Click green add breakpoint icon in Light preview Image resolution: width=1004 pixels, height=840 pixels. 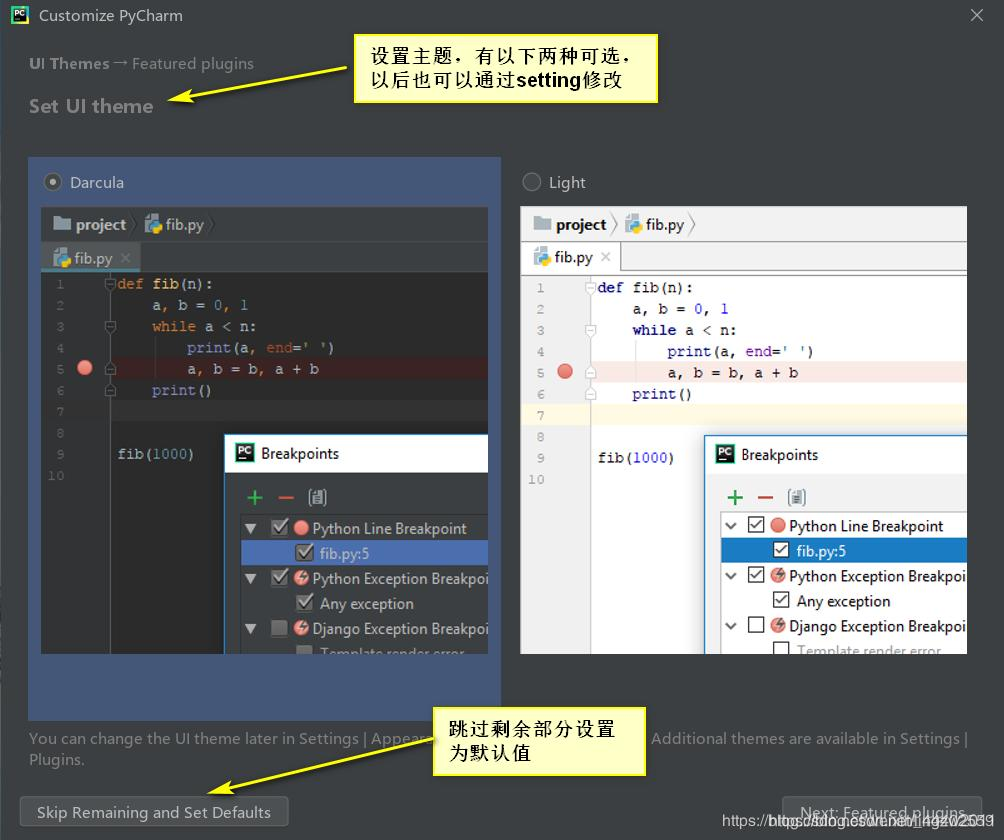pos(735,497)
